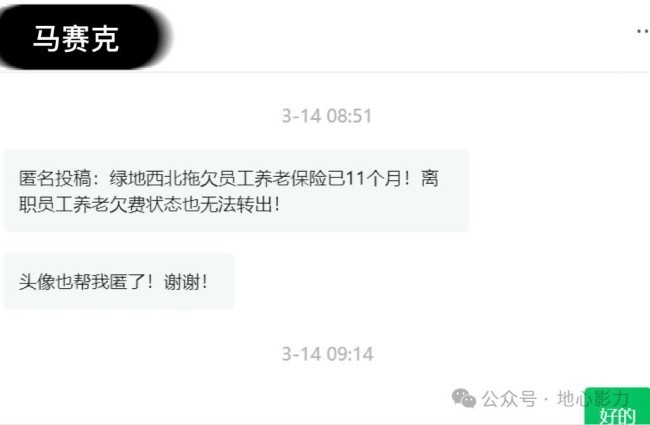The width and height of the screenshot is (650, 425).
Task: Click the green 好的 reply bubble
Action: [x=617, y=407]
